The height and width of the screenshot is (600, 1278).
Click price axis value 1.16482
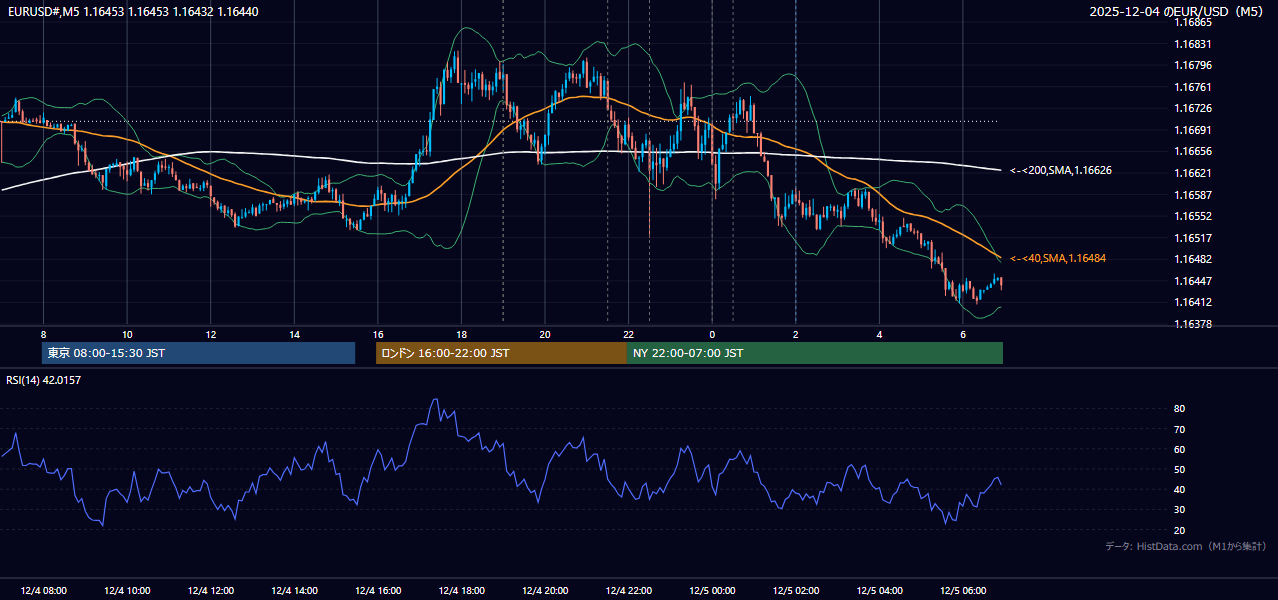(x=1194, y=259)
